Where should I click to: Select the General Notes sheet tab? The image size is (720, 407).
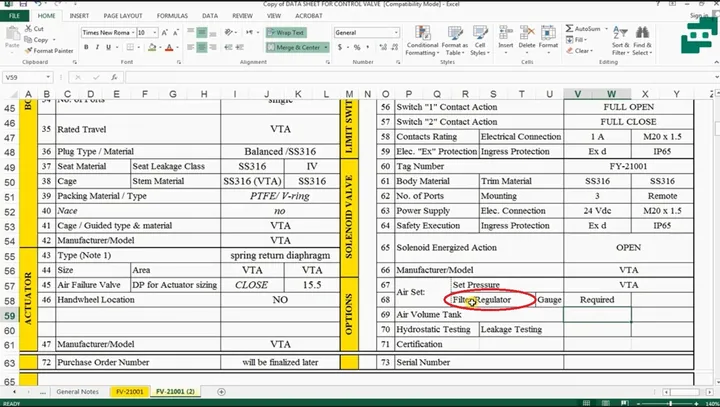(78, 391)
